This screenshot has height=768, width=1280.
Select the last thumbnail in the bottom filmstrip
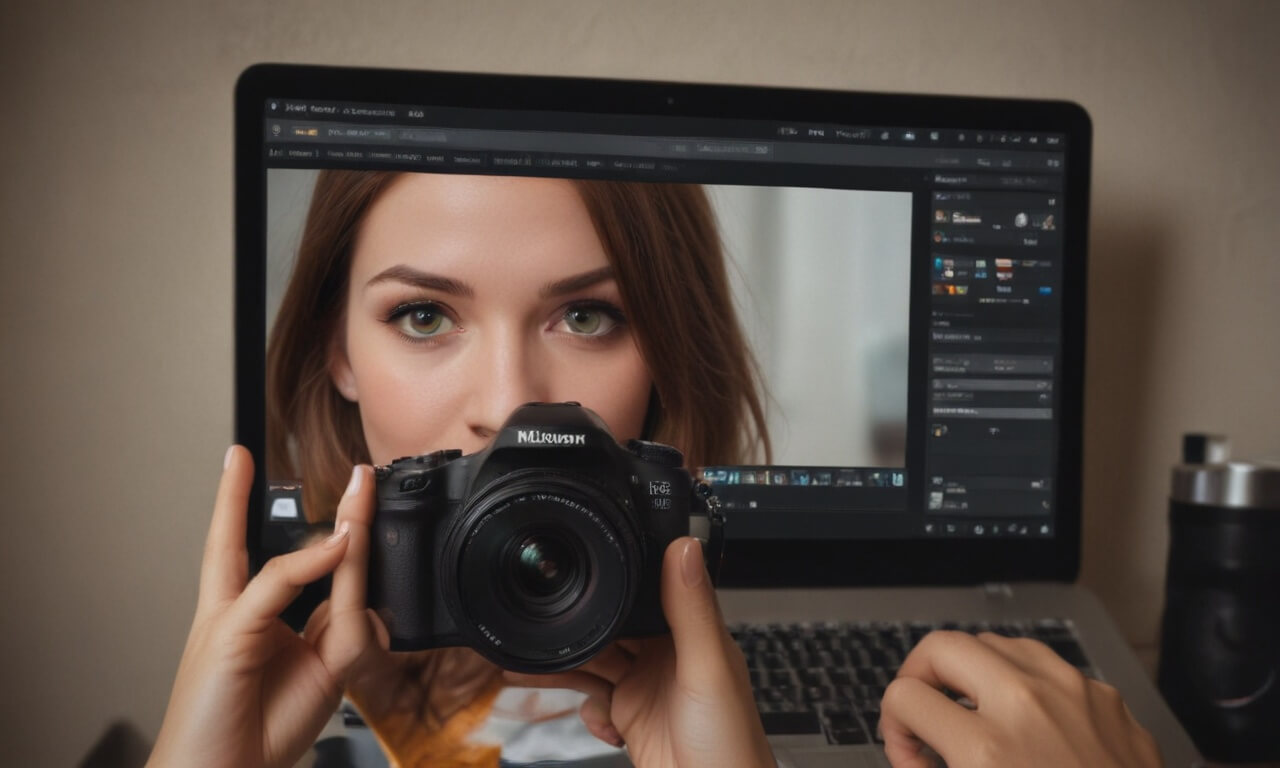[x=898, y=478]
